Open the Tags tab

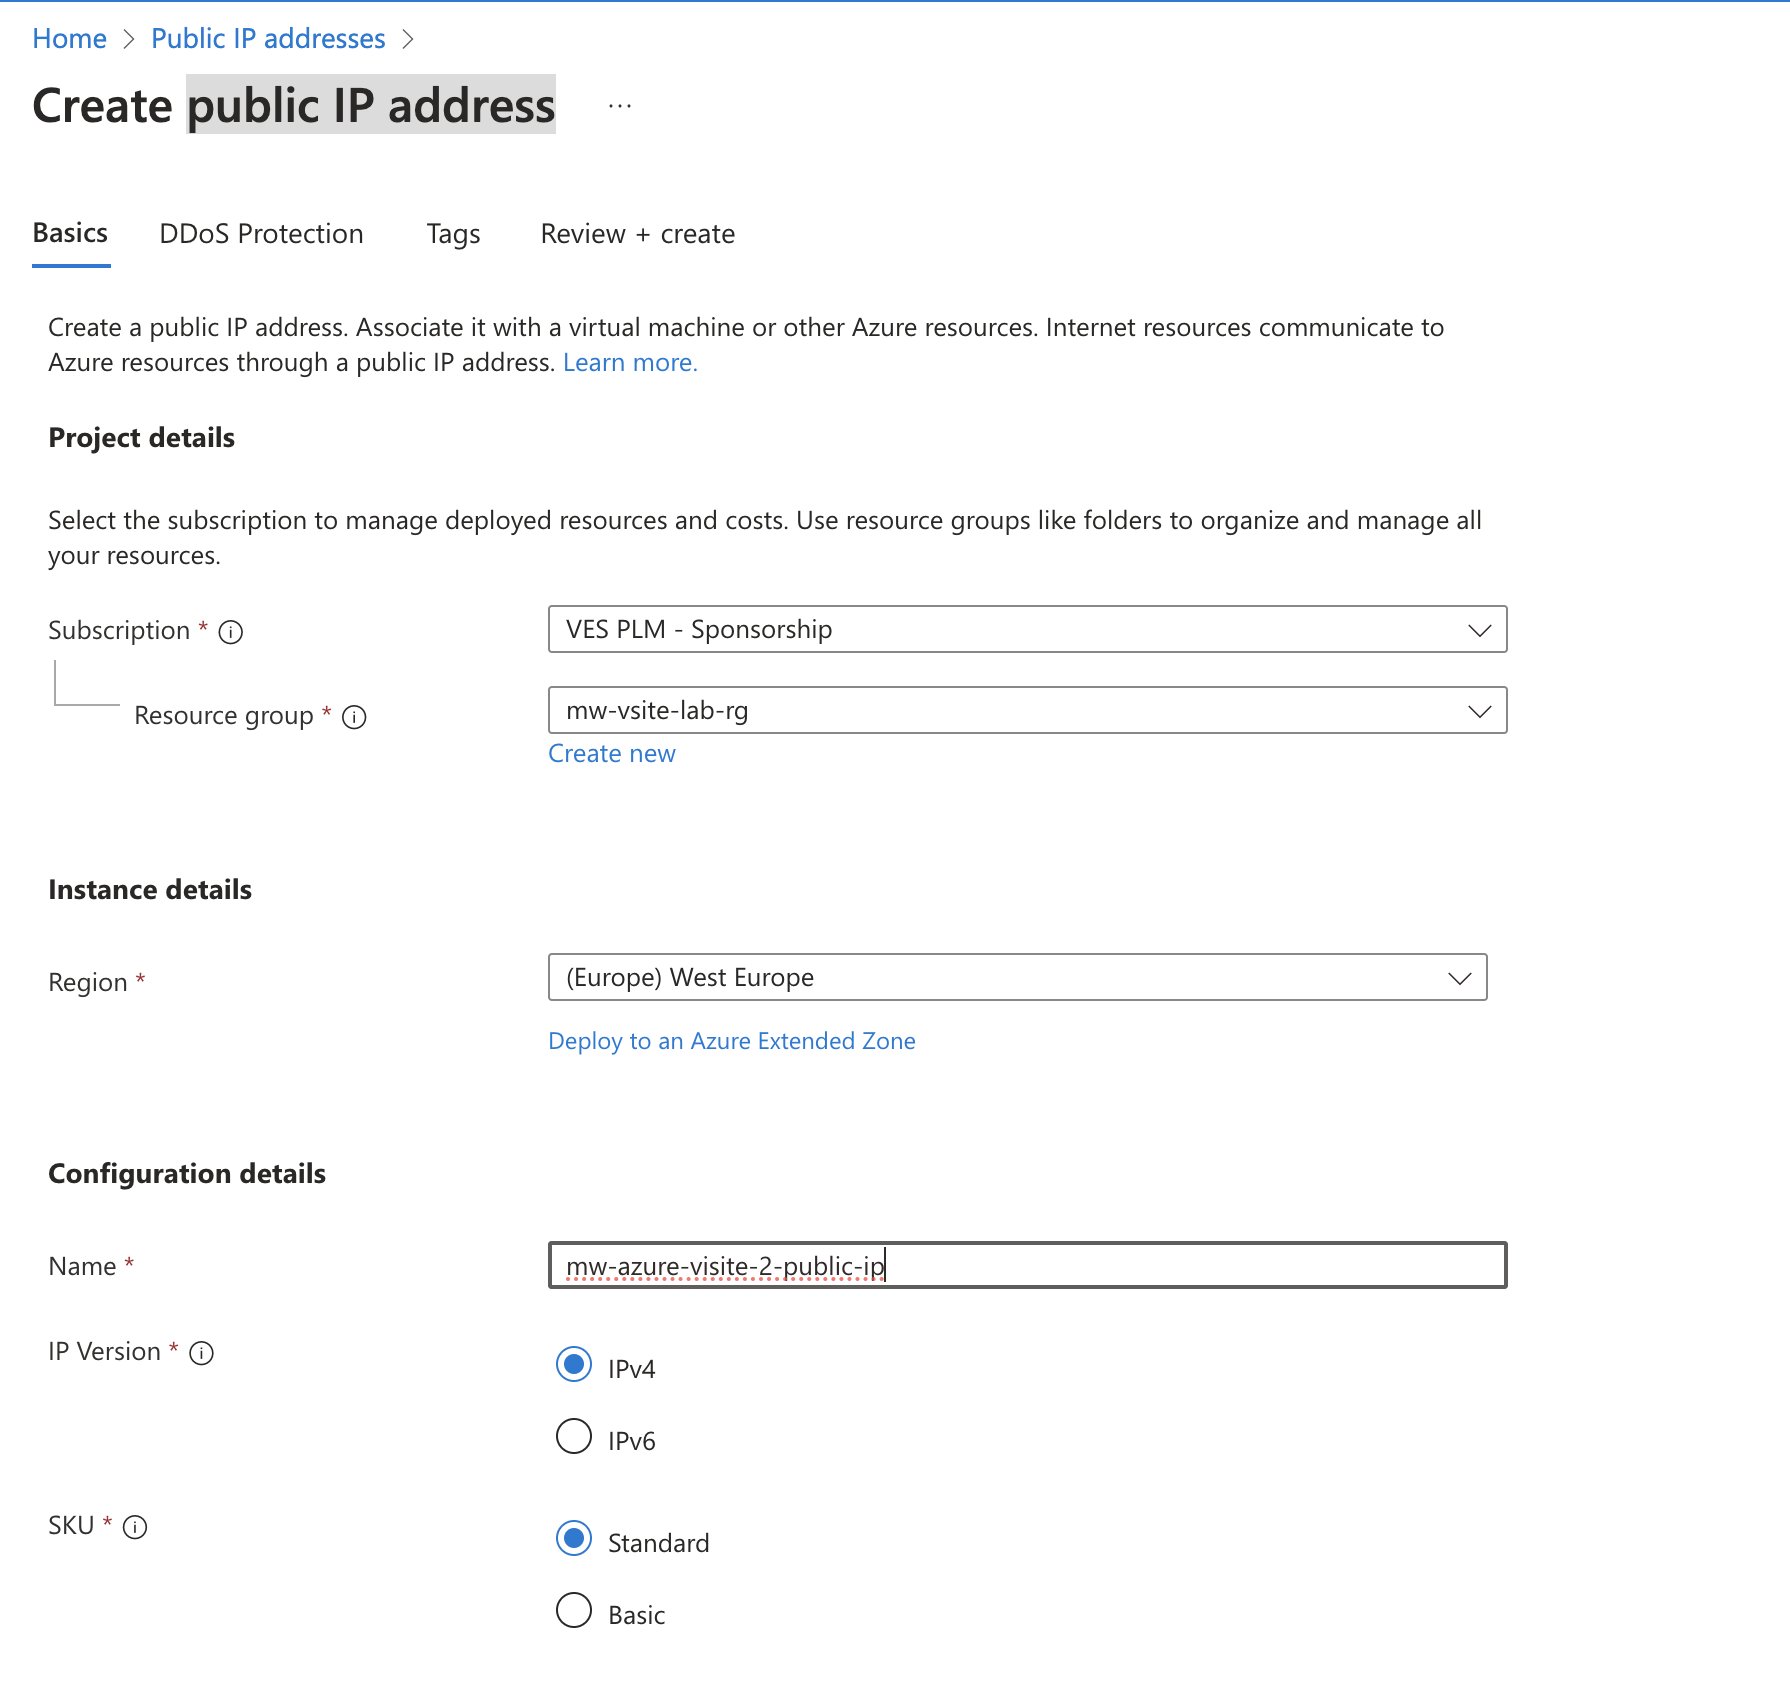click(452, 233)
